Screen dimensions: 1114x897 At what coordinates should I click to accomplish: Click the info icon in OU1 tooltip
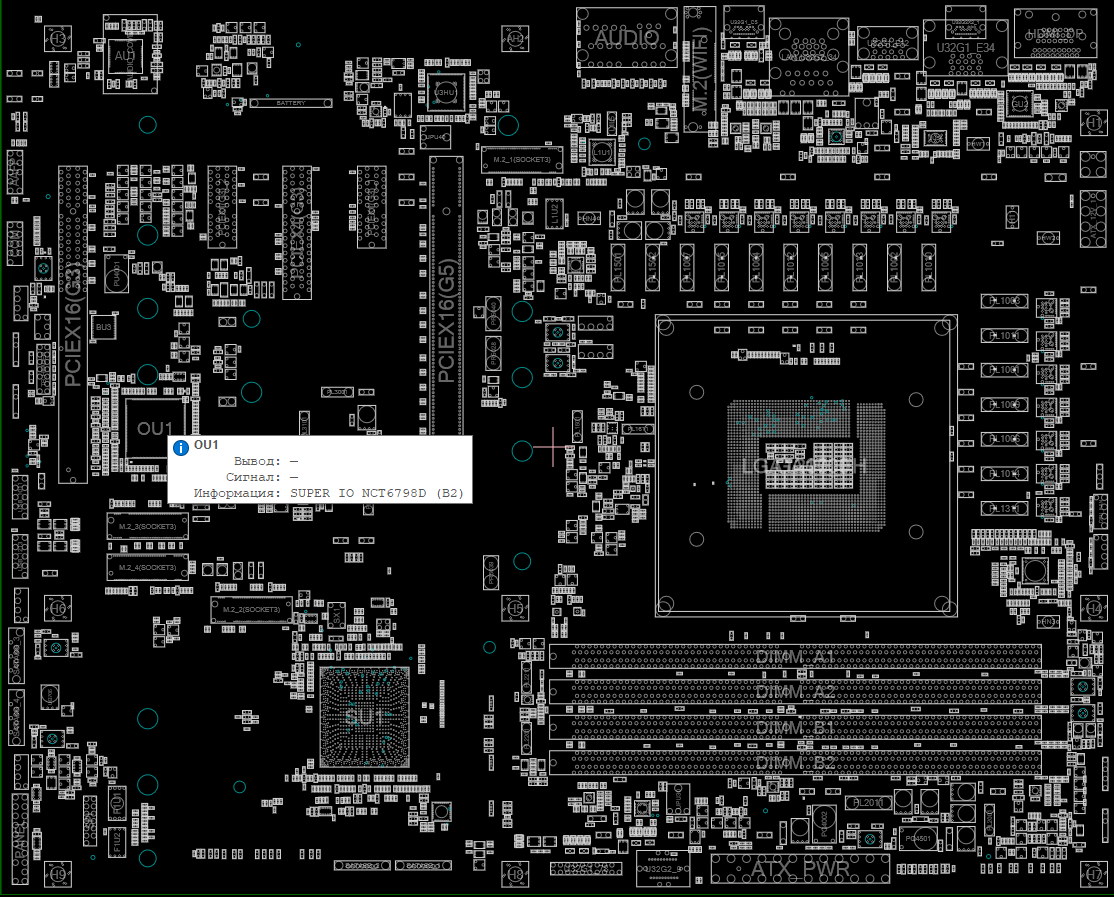(x=181, y=448)
